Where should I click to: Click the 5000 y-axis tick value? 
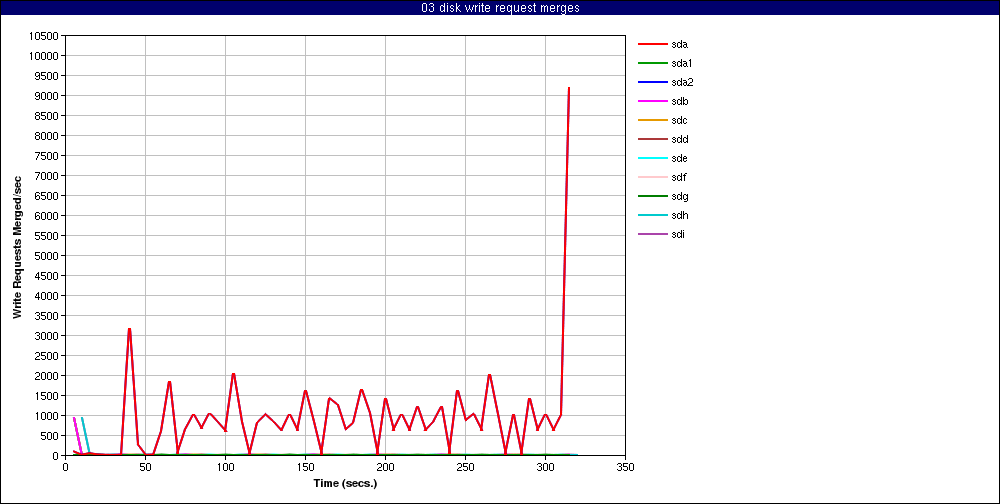(x=47, y=256)
